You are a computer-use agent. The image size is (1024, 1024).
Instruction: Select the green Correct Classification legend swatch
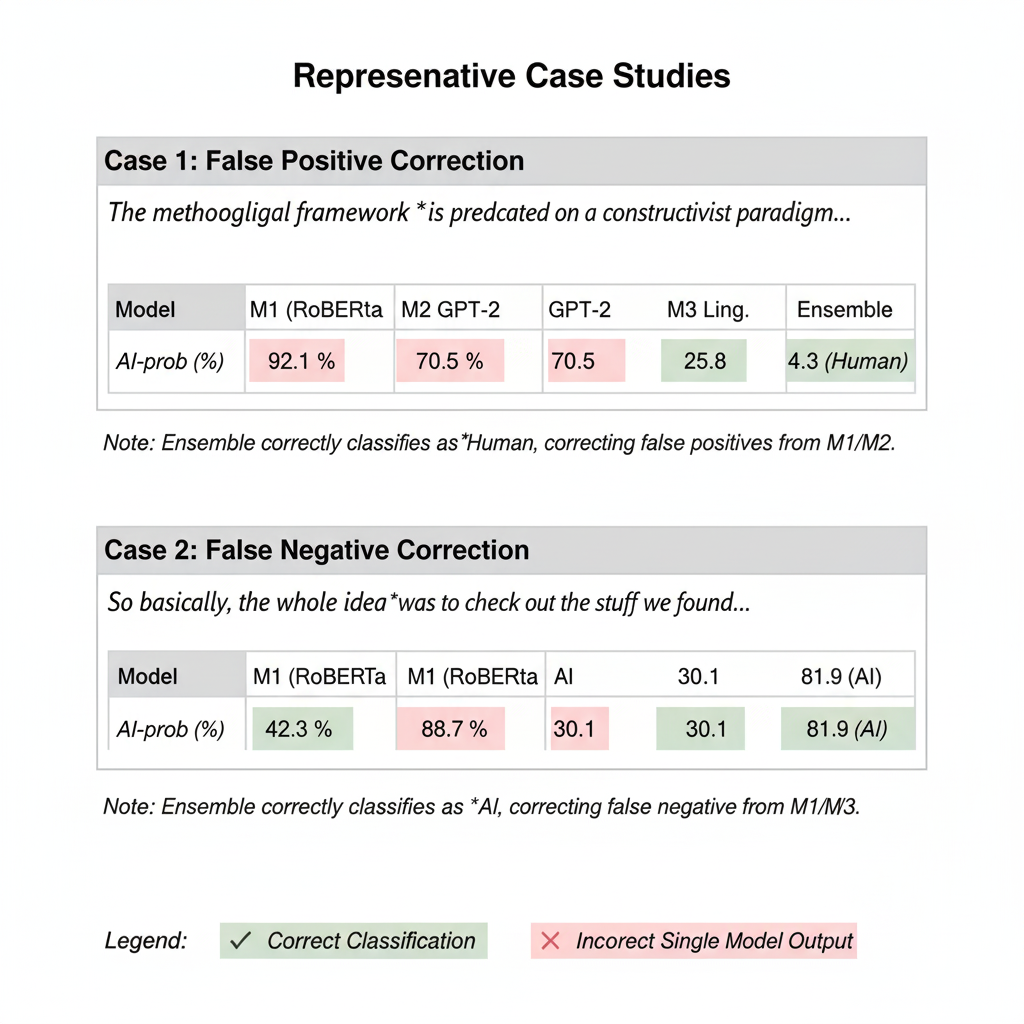tap(354, 940)
